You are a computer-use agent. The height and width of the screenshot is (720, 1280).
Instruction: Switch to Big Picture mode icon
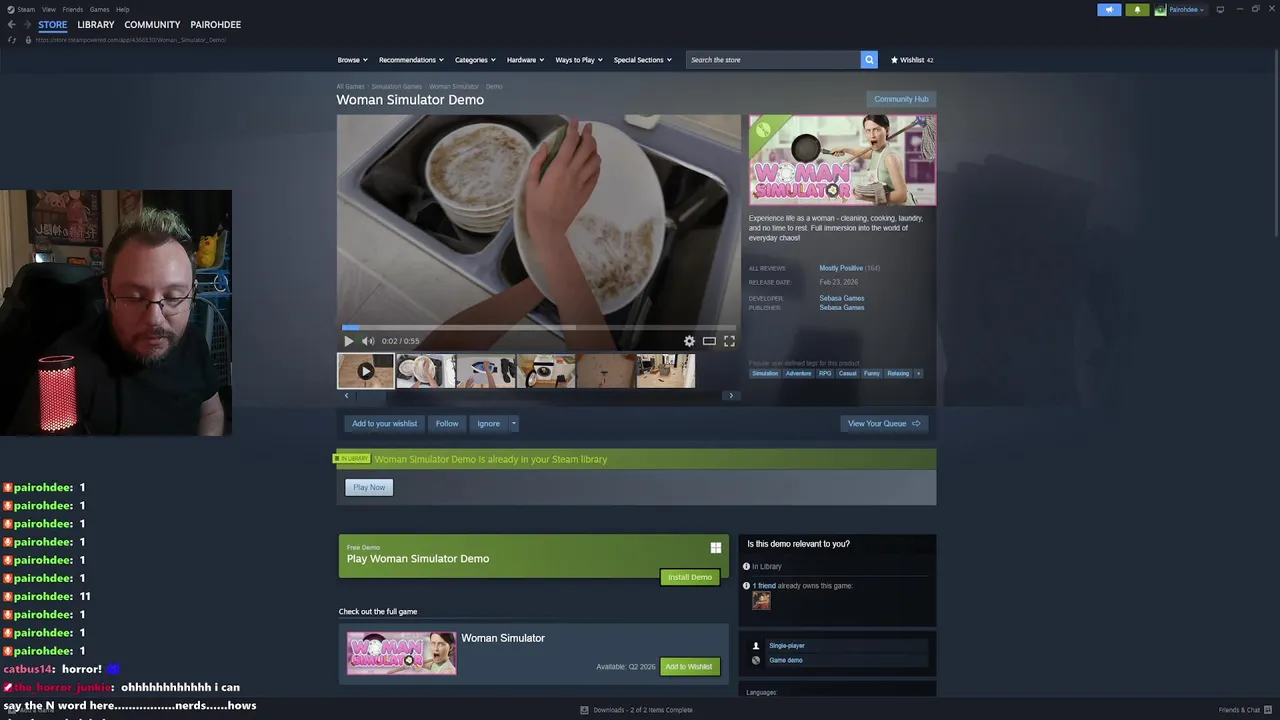click(1220, 9)
